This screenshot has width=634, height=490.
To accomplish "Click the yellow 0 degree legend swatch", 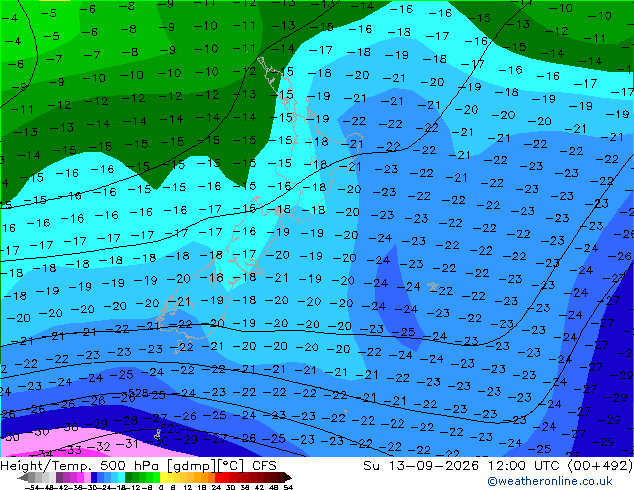I will (x=164, y=478).
